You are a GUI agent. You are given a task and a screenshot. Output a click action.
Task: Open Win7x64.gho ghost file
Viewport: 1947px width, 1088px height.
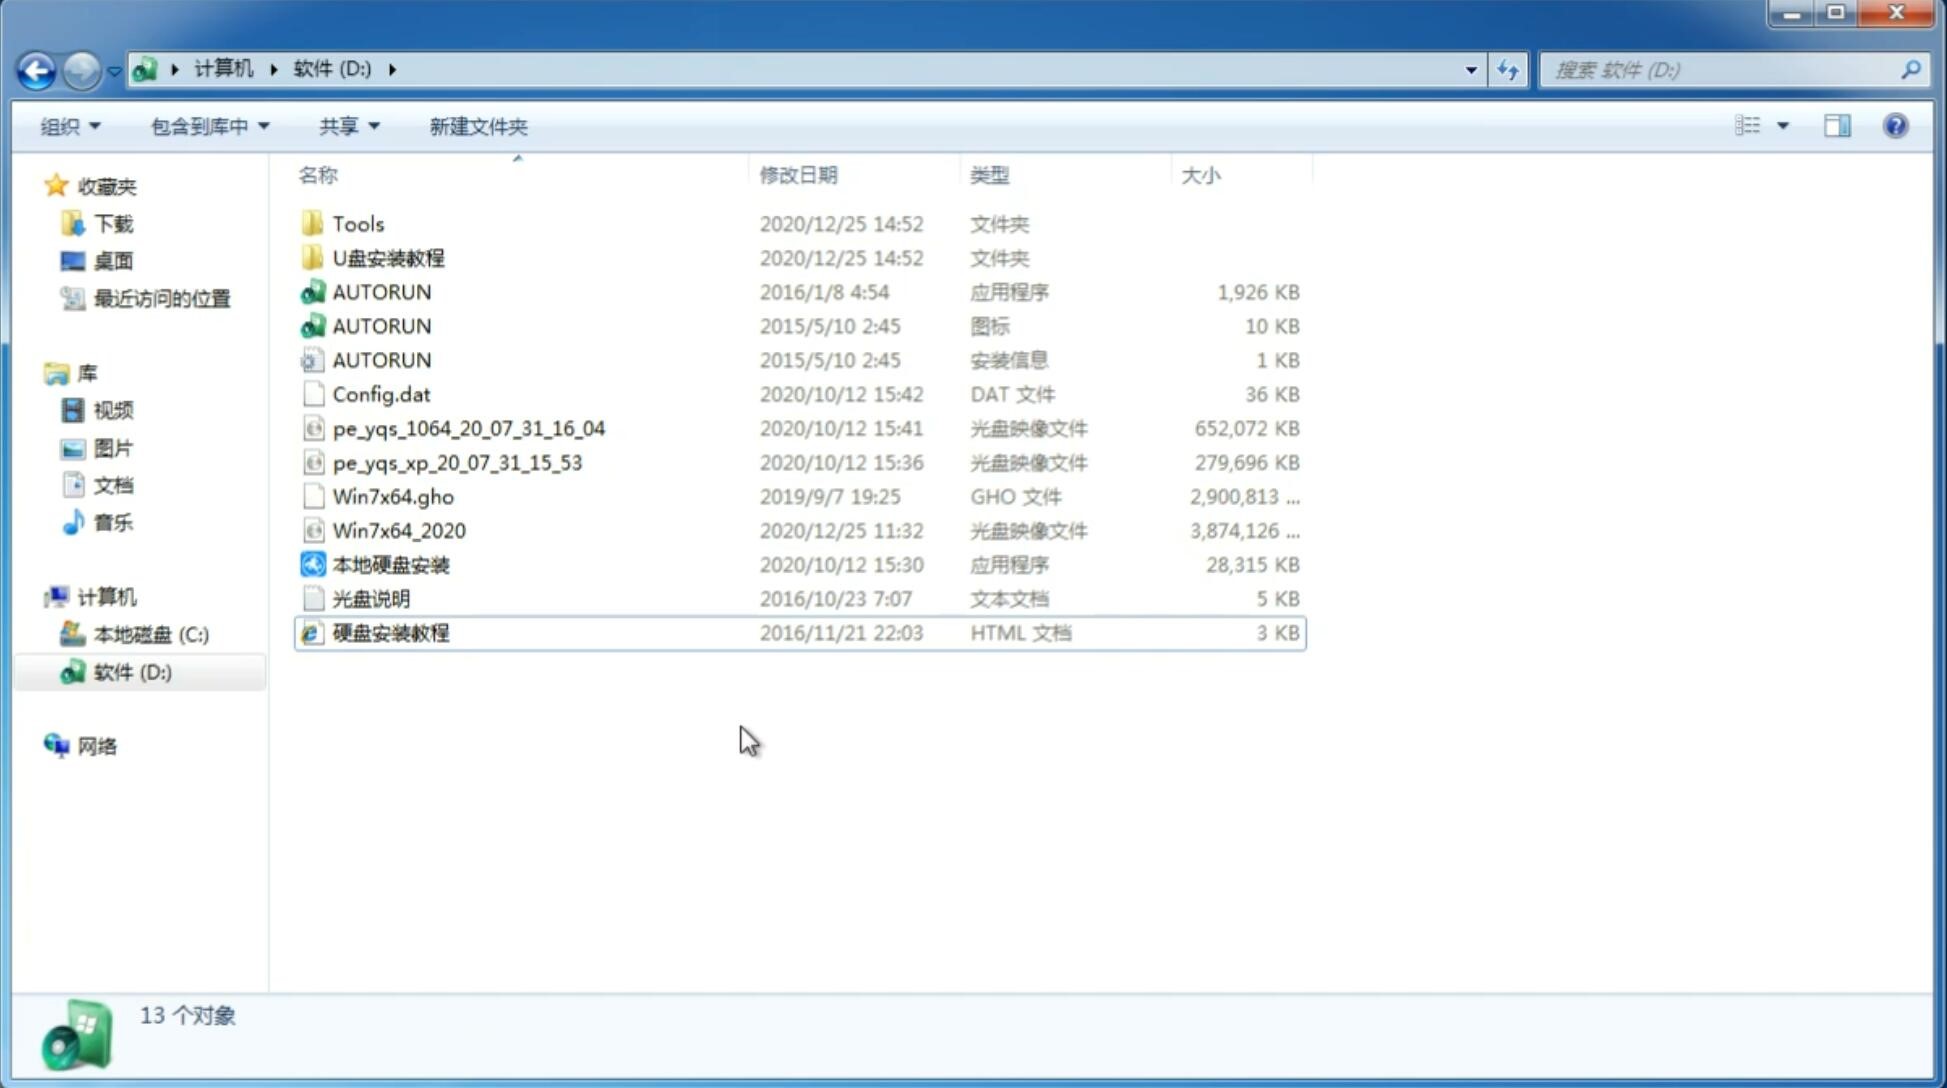(x=393, y=496)
